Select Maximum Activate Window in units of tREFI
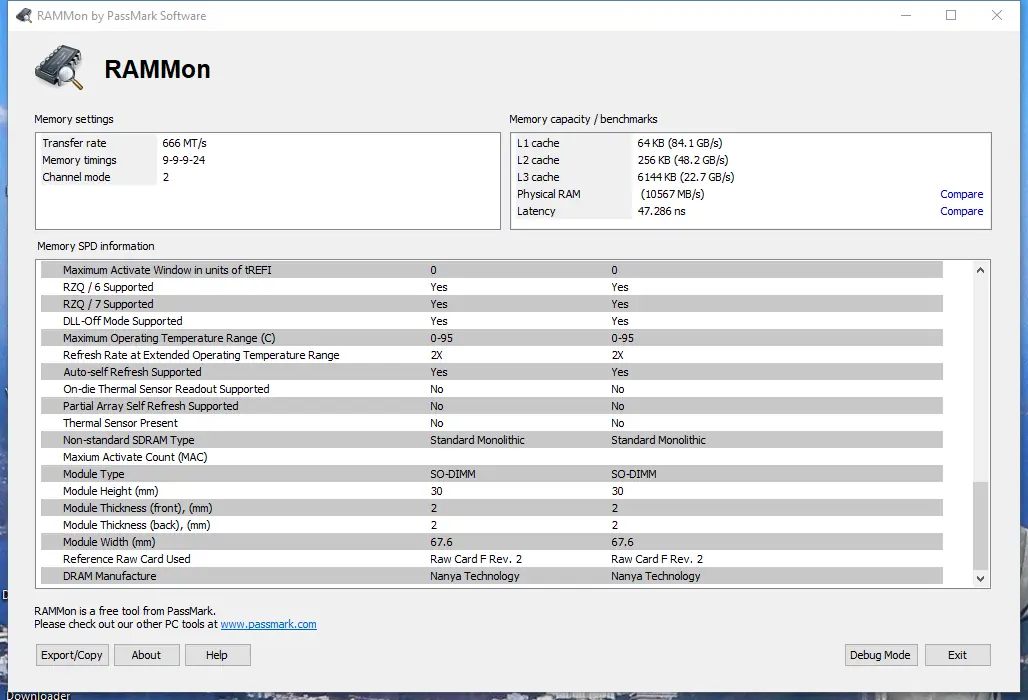 tap(492, 270)
